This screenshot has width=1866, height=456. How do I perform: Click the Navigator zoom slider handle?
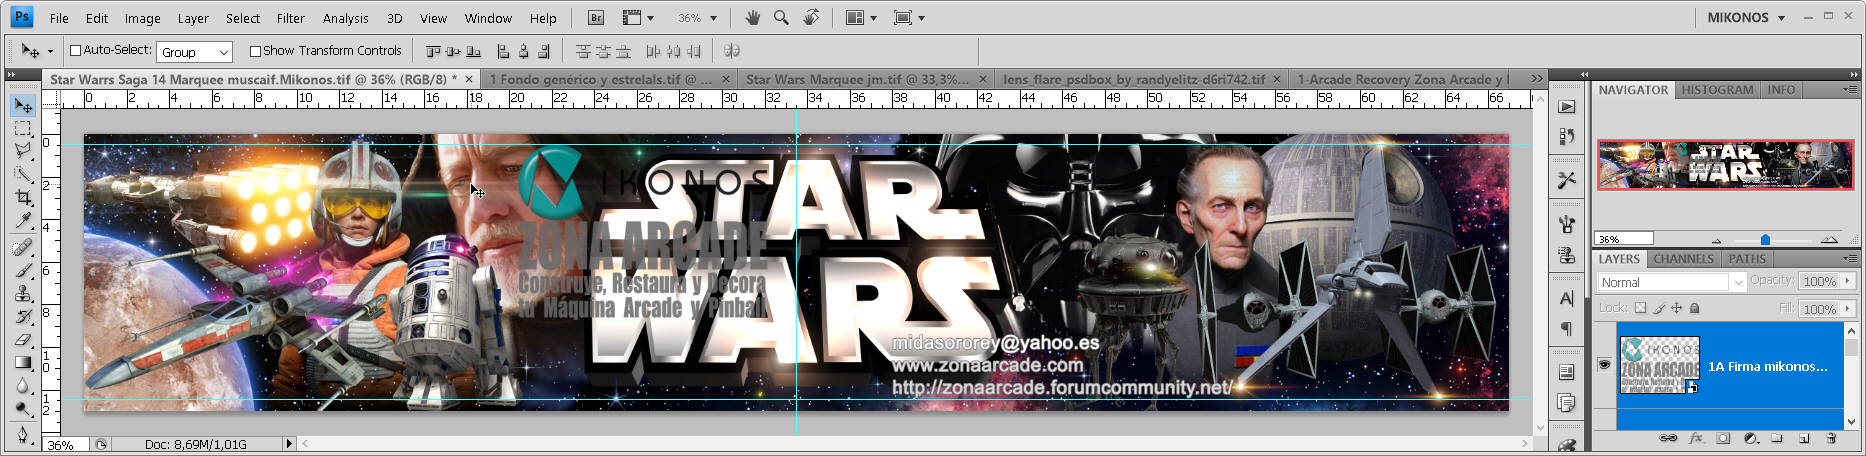[1765, 240]
